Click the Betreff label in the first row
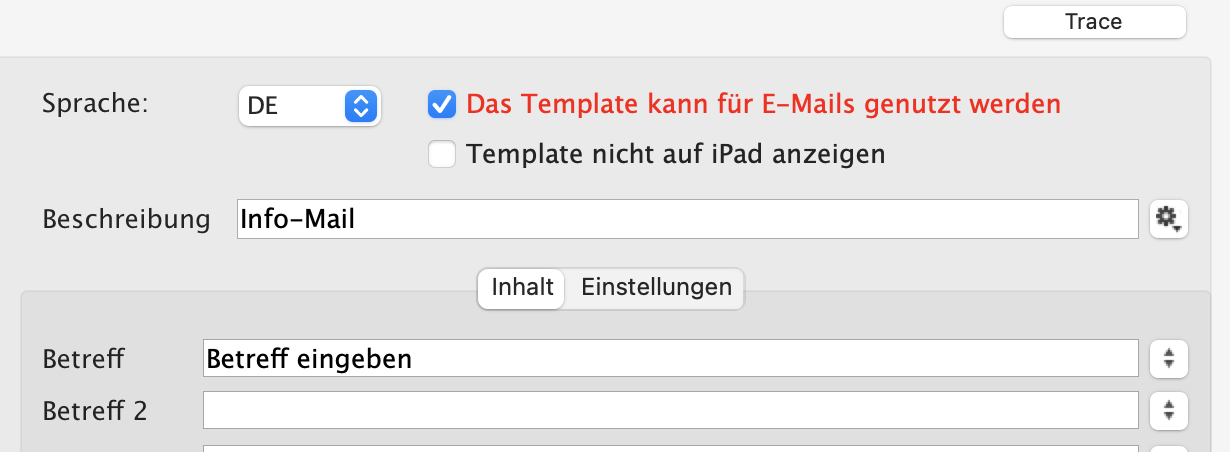The width and height of the screenshot is (1230, 452). (x=86, y=359)
